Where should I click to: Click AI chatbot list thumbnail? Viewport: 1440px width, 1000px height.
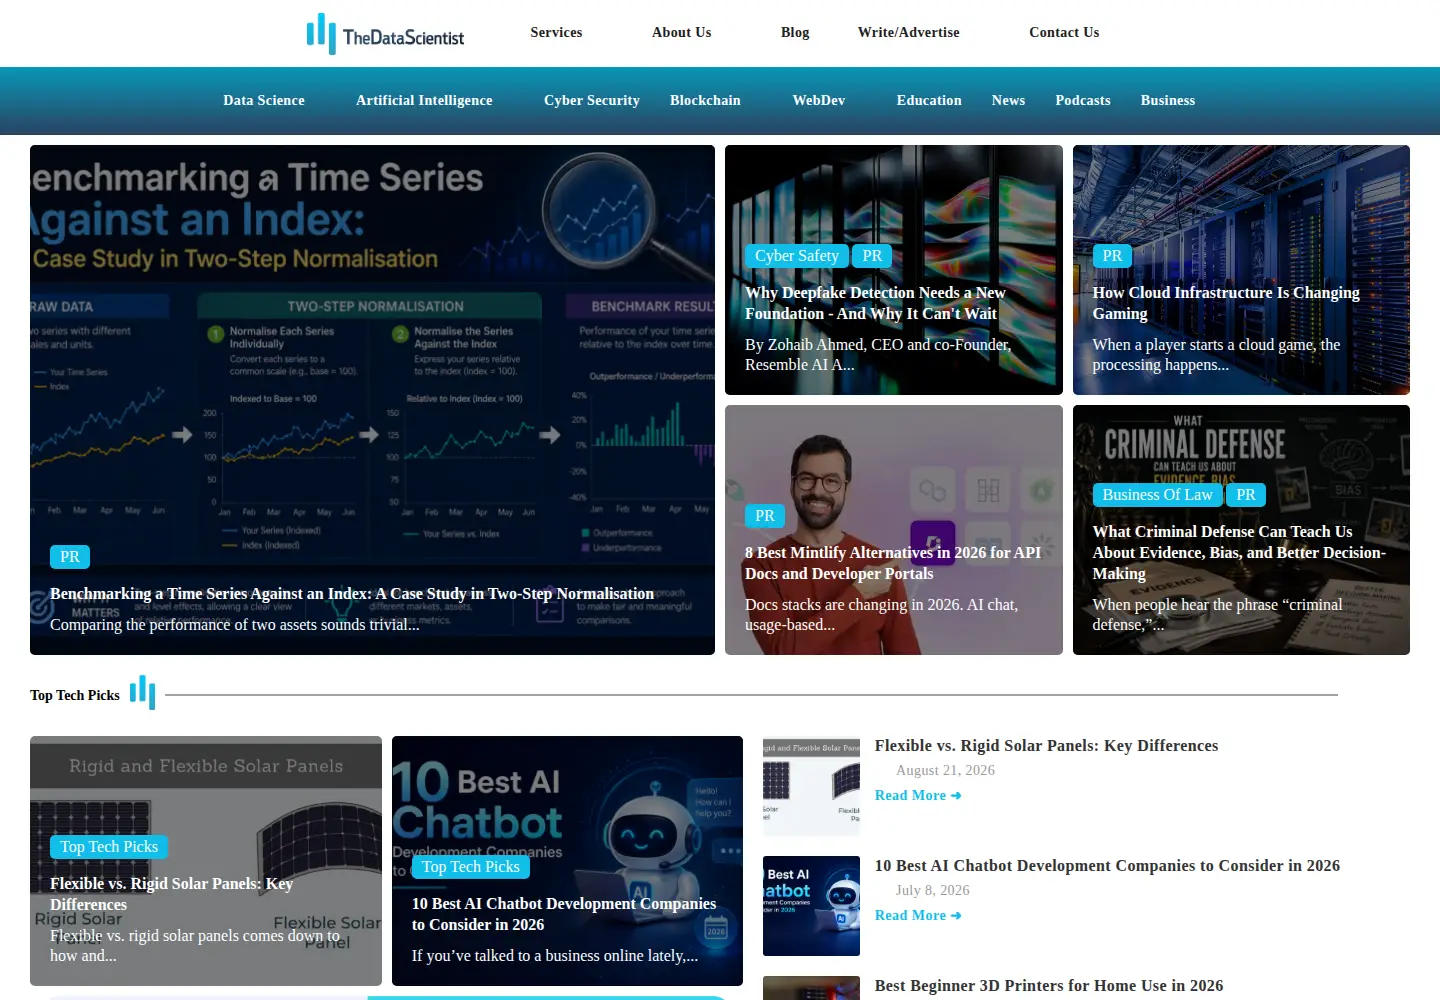coord(811,906)
